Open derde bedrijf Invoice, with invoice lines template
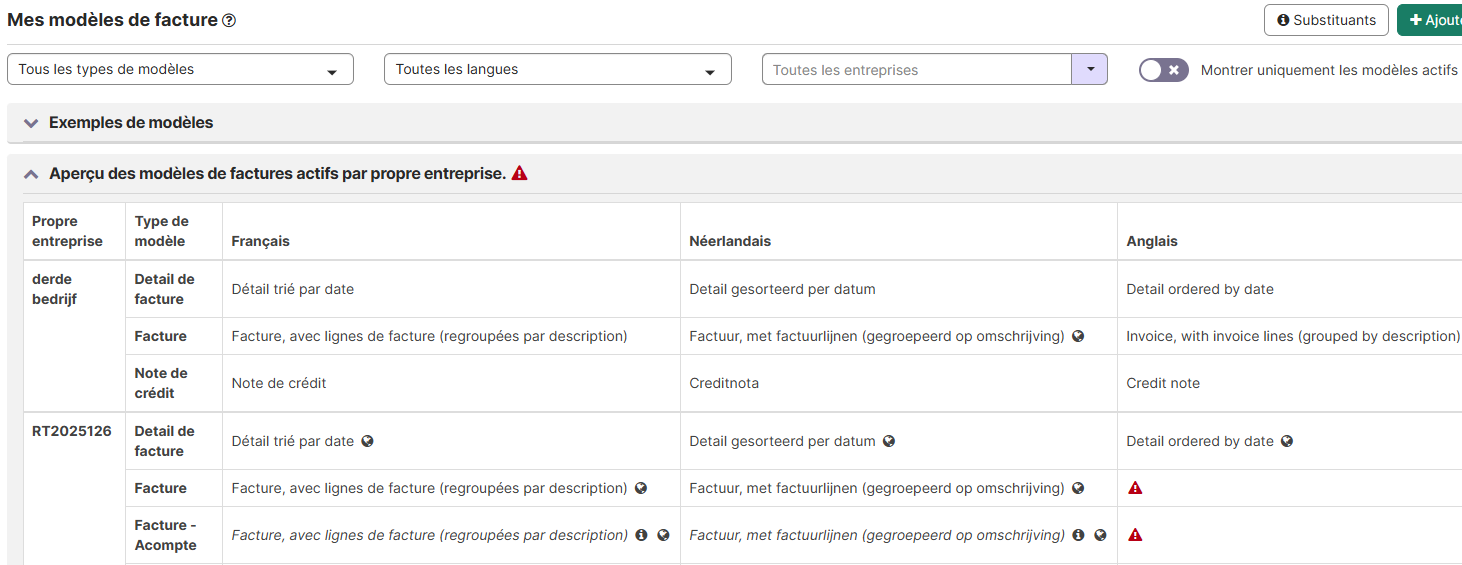 [x=1293, y=336]
